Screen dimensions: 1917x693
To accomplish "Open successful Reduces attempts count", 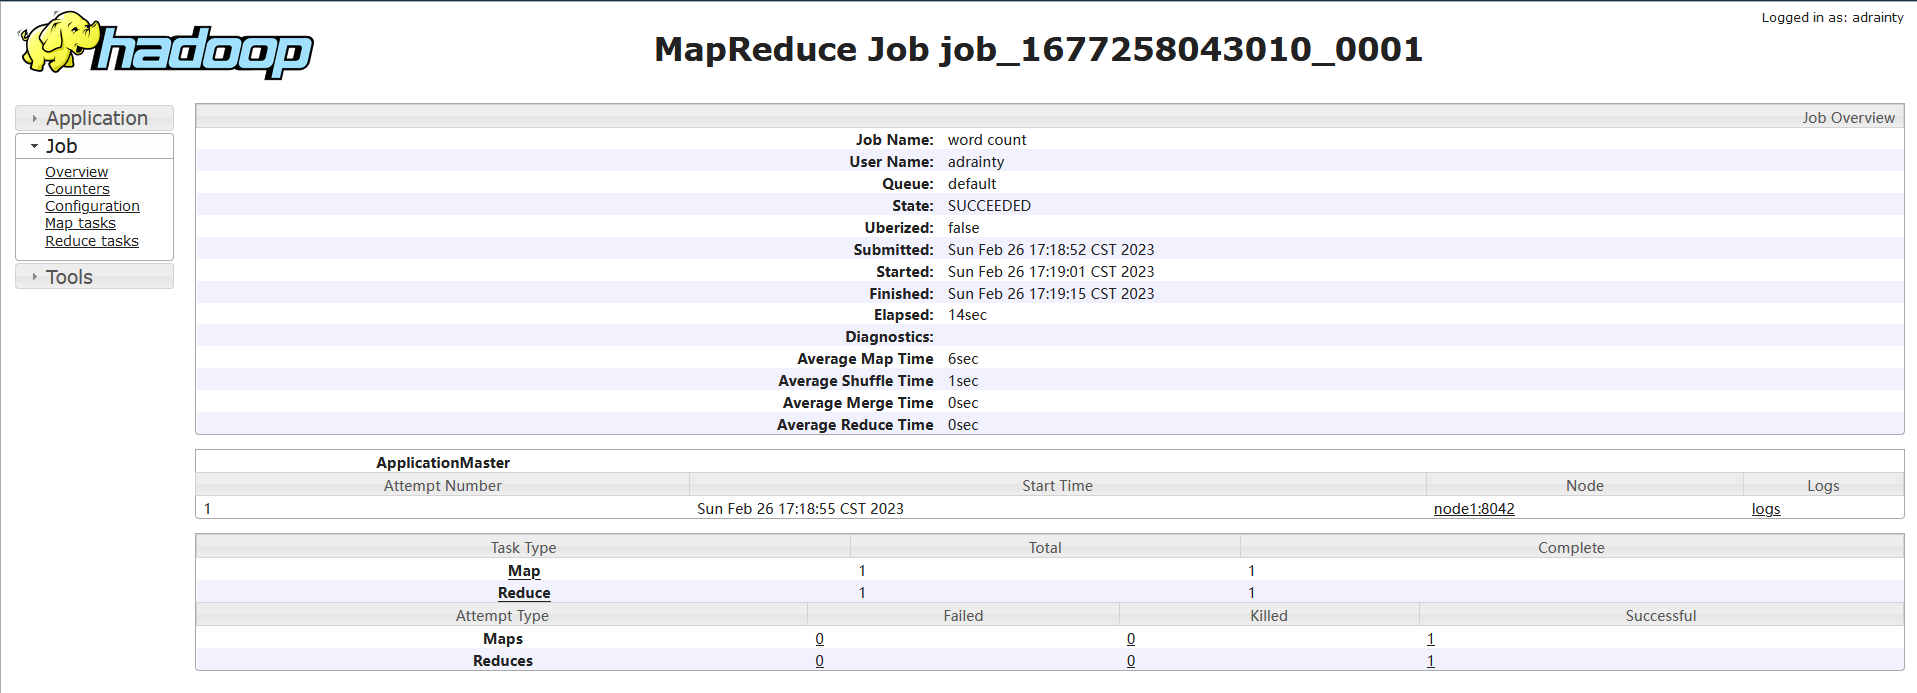I will pyautogui.click(x=1431, y=661).
